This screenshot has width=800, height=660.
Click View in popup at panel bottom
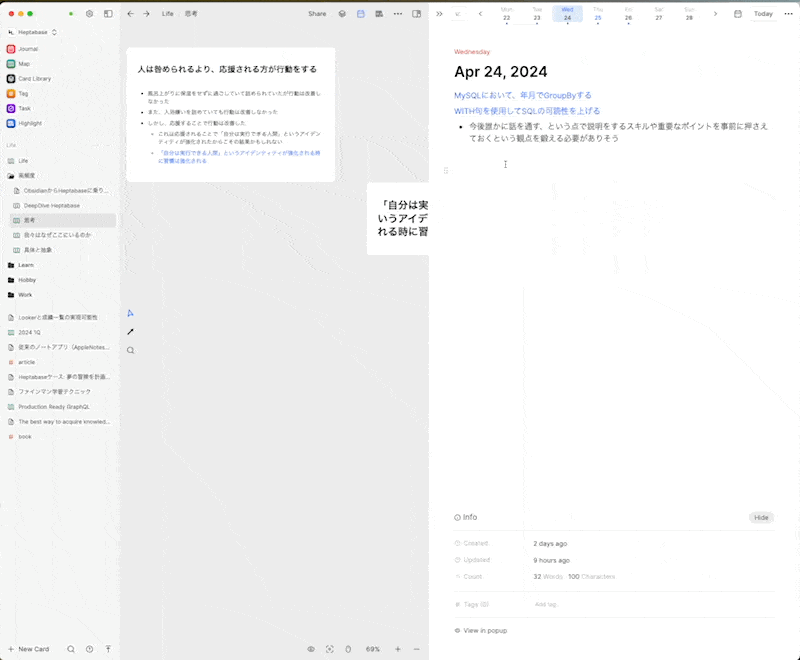[481, 630]
